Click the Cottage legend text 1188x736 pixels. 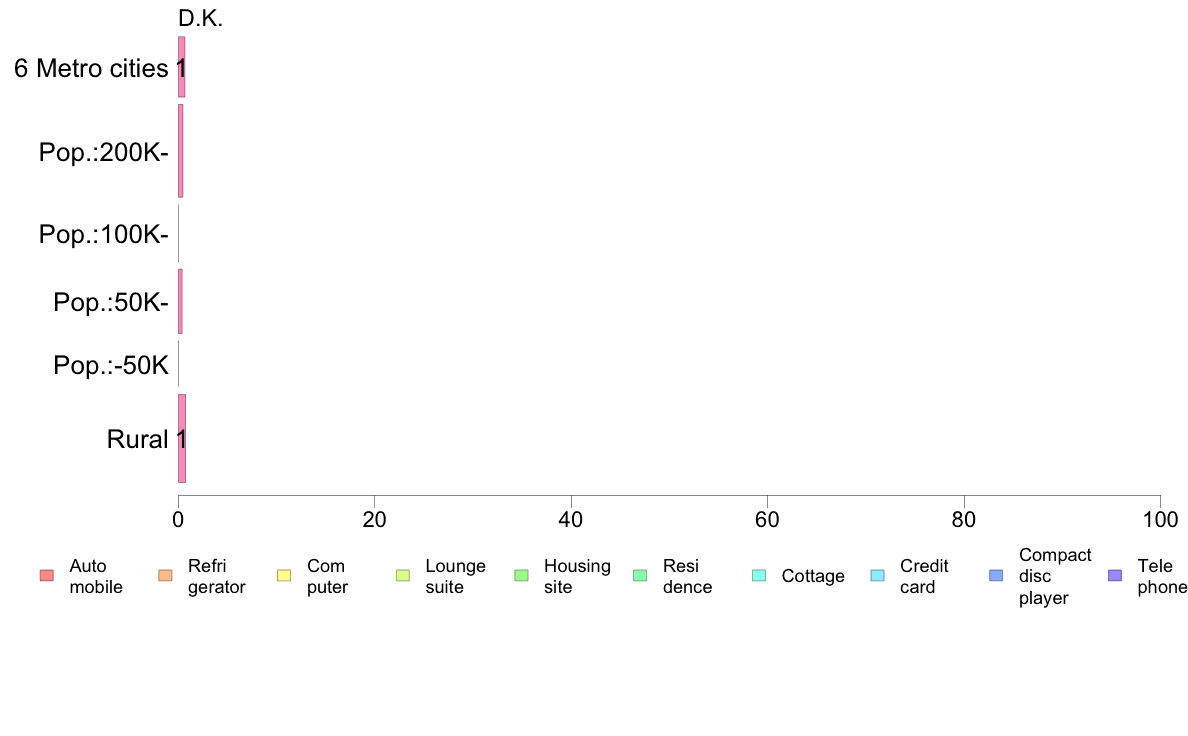click(x=813, y=576)
